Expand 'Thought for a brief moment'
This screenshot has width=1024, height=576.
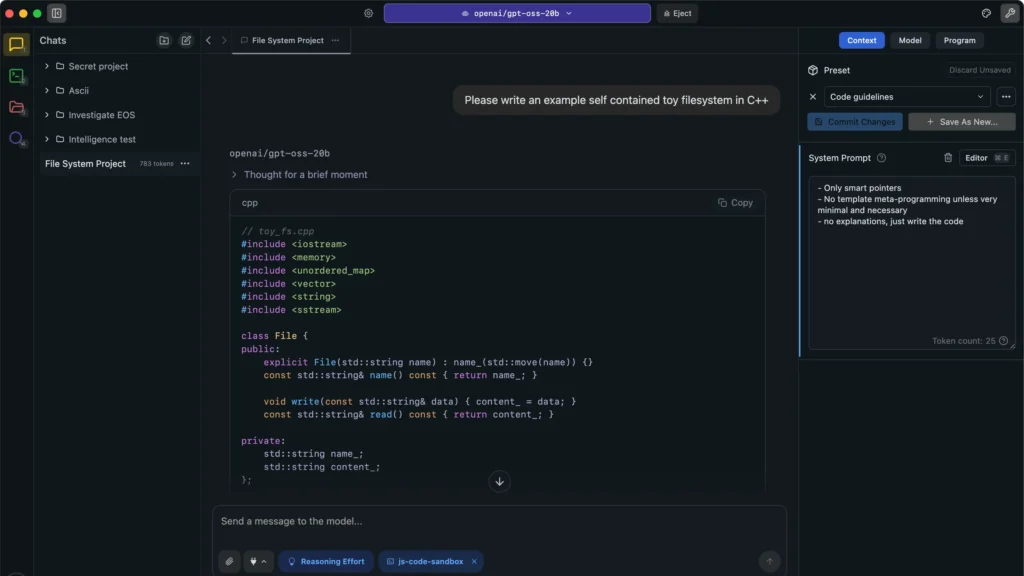click(x=300, y=174)
